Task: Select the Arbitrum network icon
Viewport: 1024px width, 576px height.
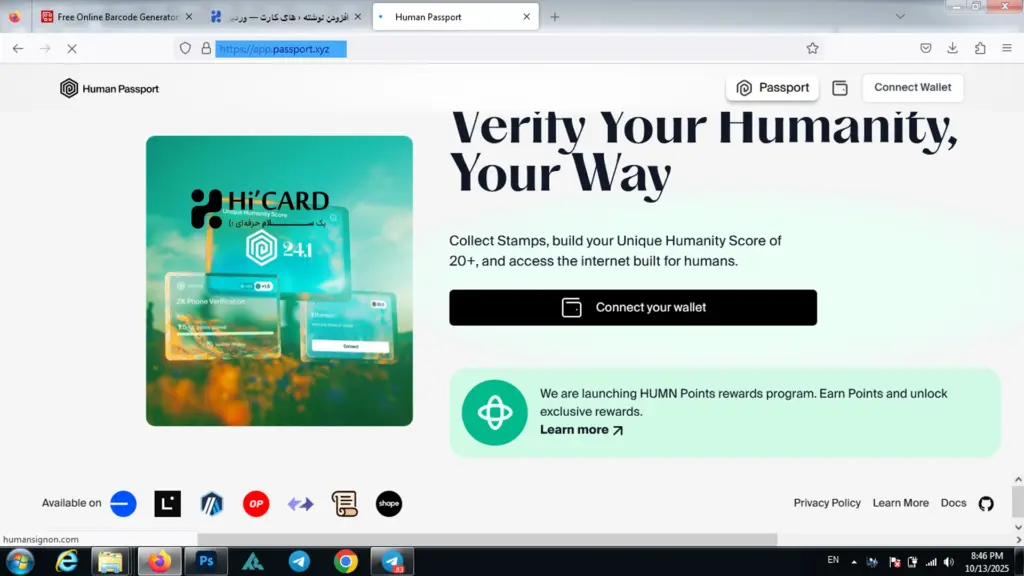Action: tap(212, 504)
